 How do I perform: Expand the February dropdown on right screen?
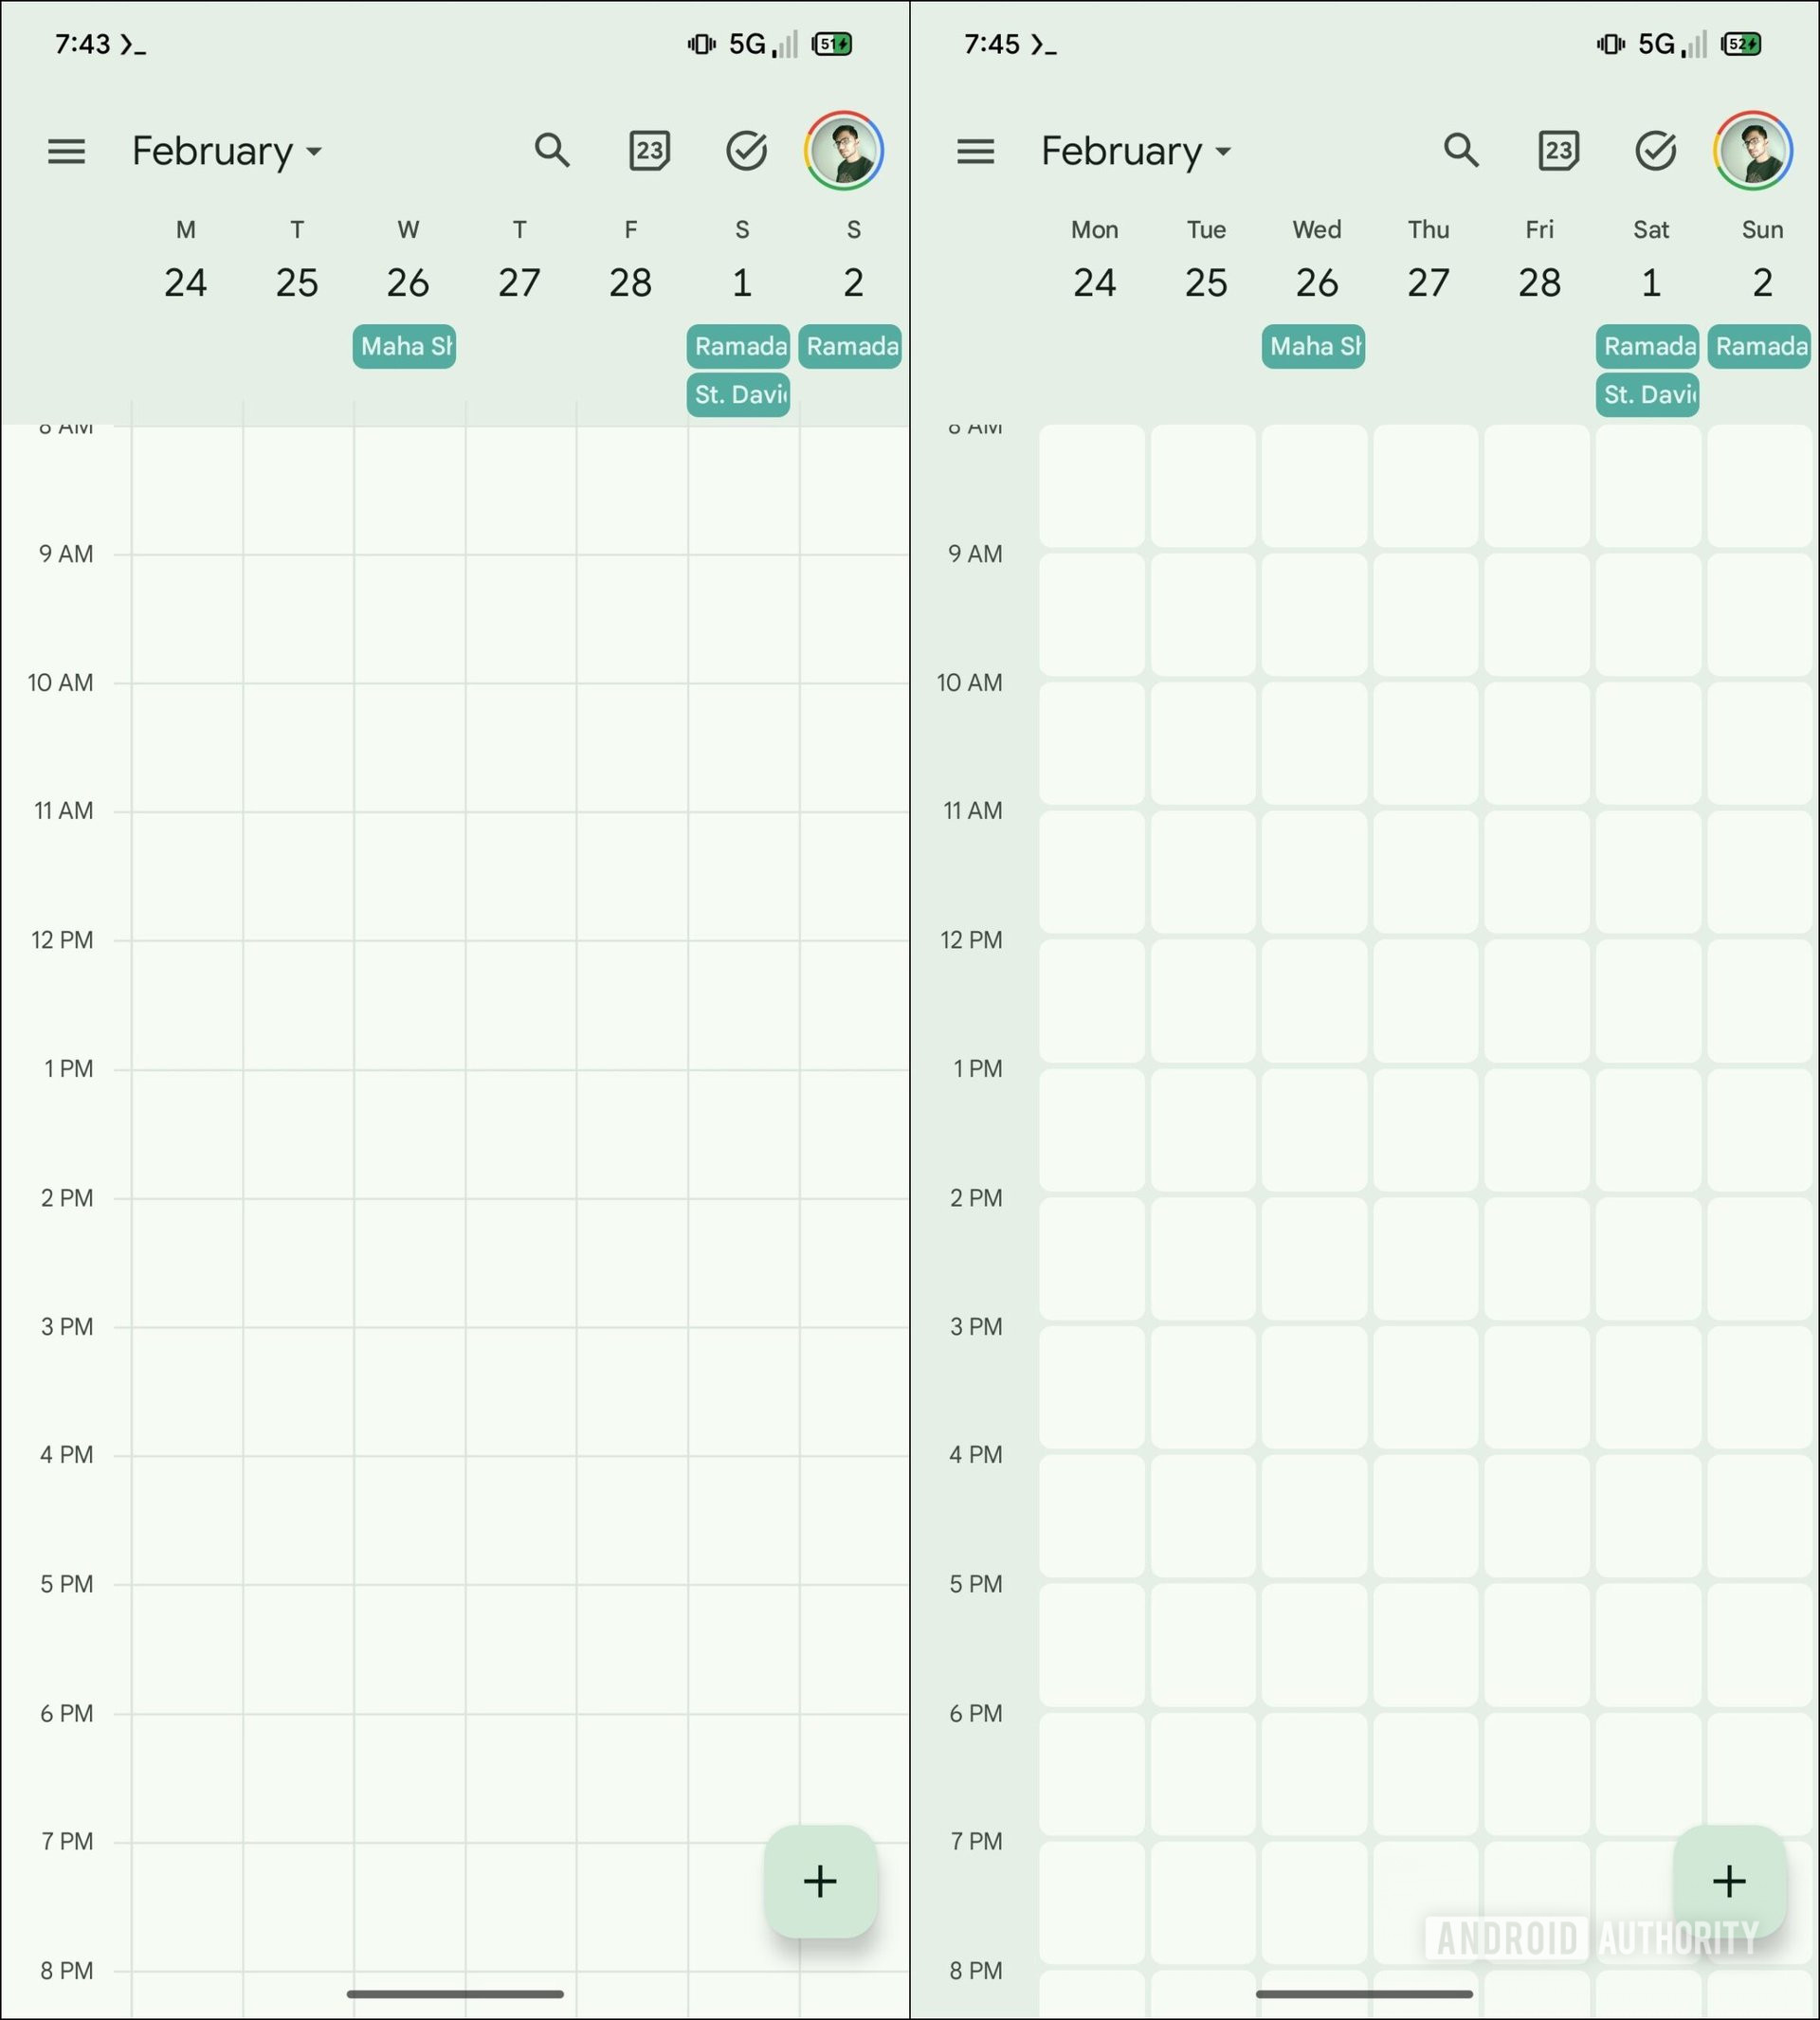(1138, 151)
